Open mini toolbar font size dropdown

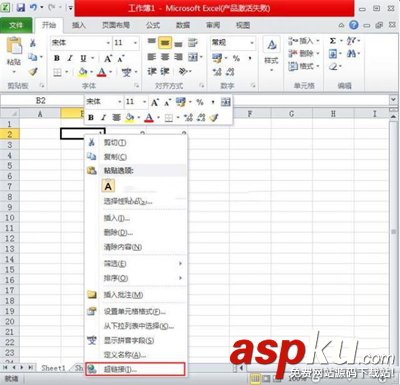[x=144, y=102]
